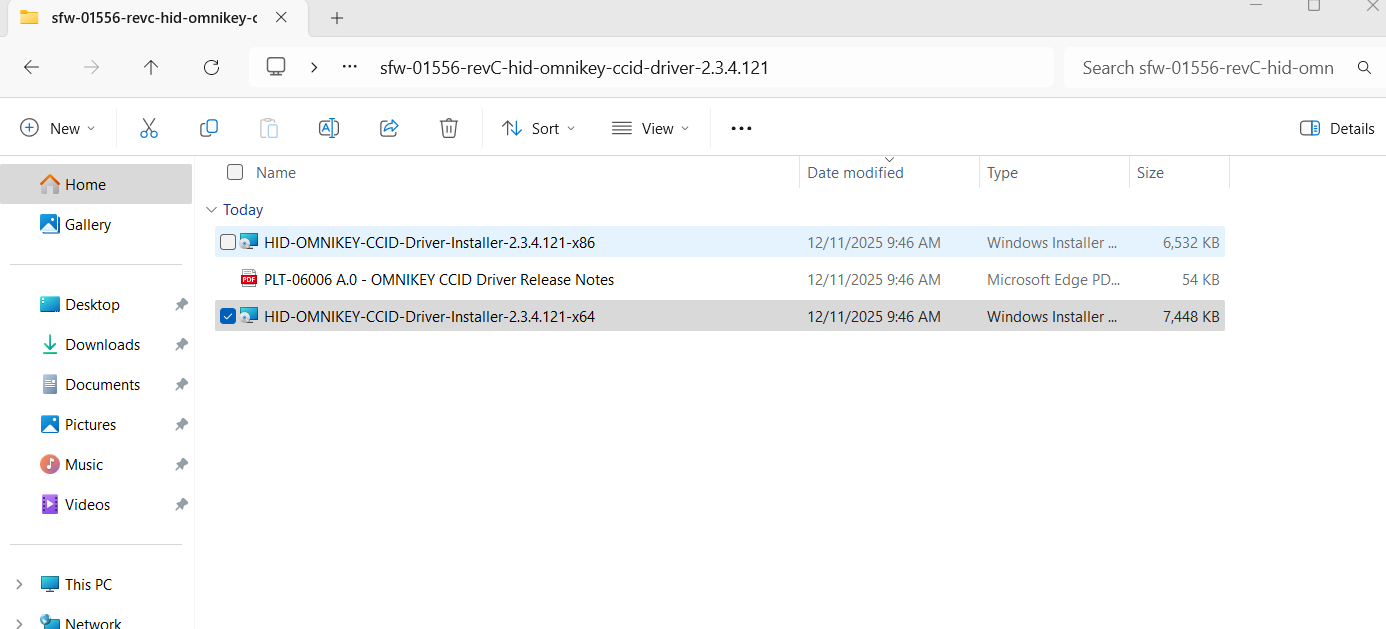Select the sfw-01556 folder tab
The image size is (1386, 629).
coord(155,18)
